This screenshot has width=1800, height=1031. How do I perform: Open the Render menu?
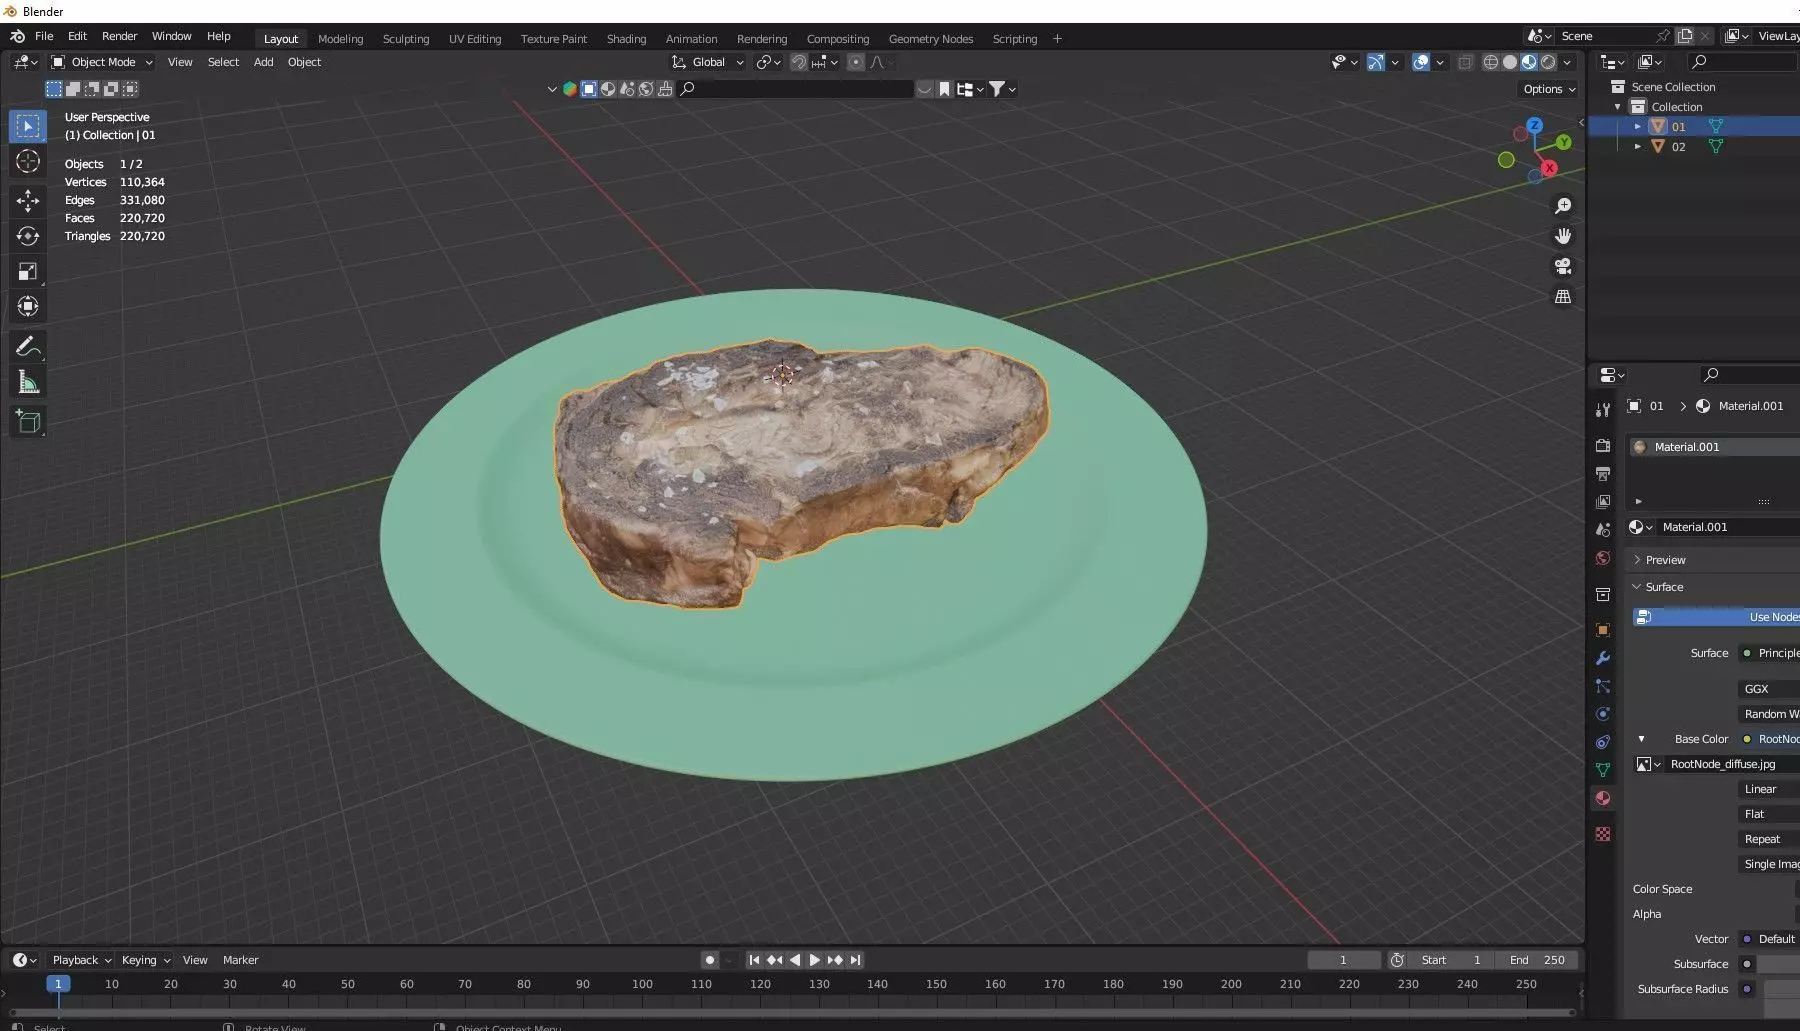(x=119, y=36)
